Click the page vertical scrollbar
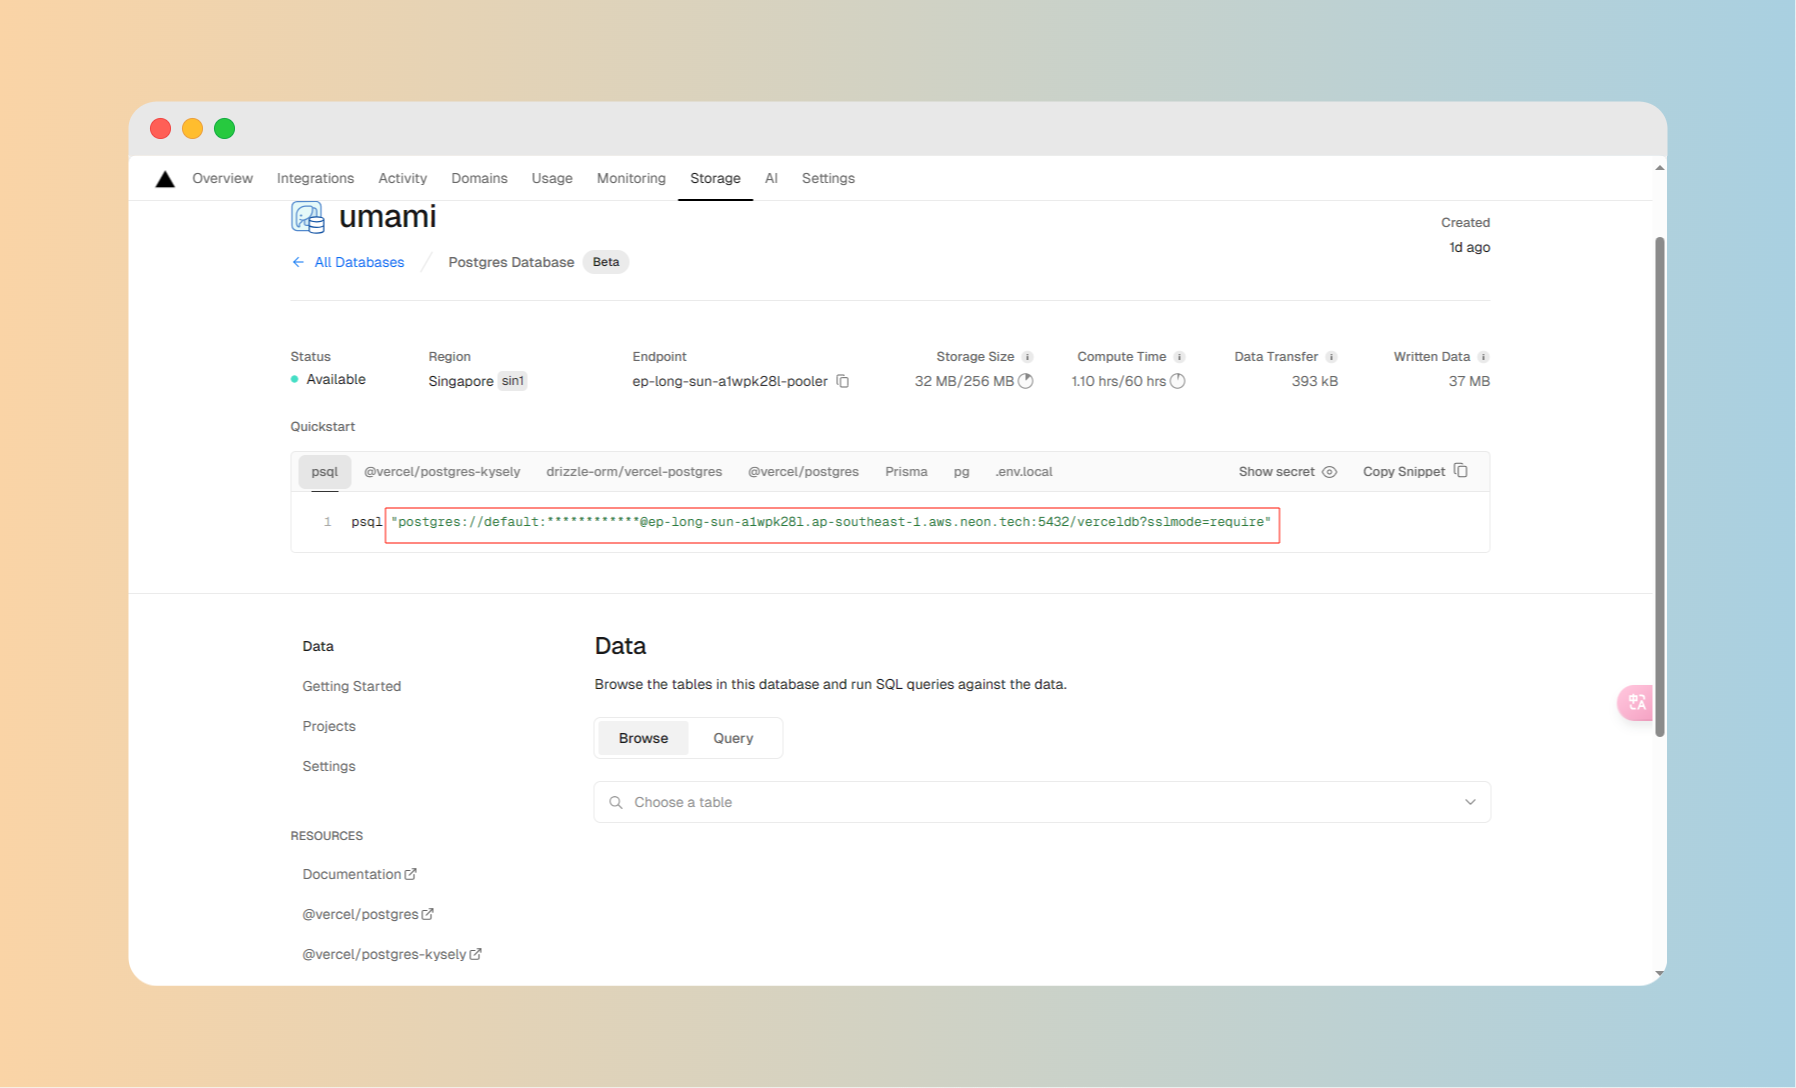This screenshot has height=1088, width=1796. click(x=1659, y=486)
